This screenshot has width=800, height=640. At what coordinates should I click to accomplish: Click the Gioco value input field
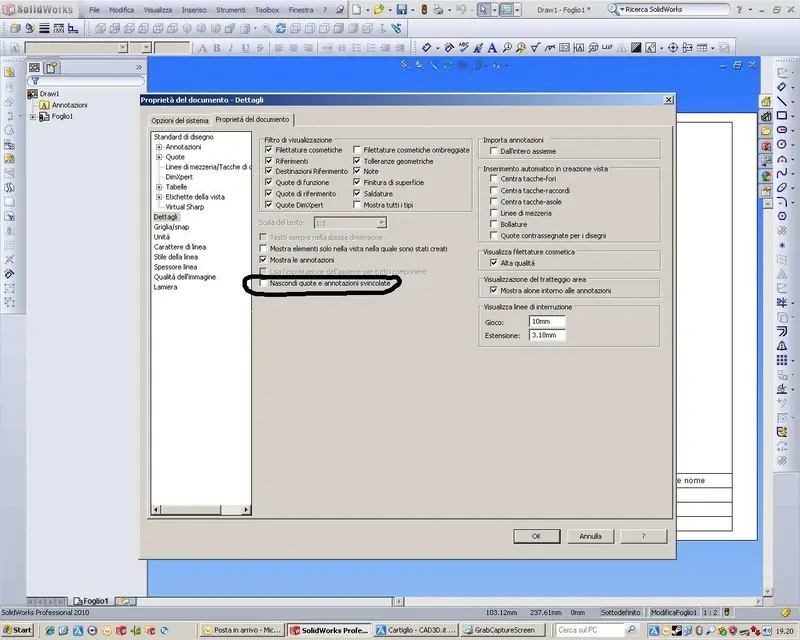coord(547,322)
